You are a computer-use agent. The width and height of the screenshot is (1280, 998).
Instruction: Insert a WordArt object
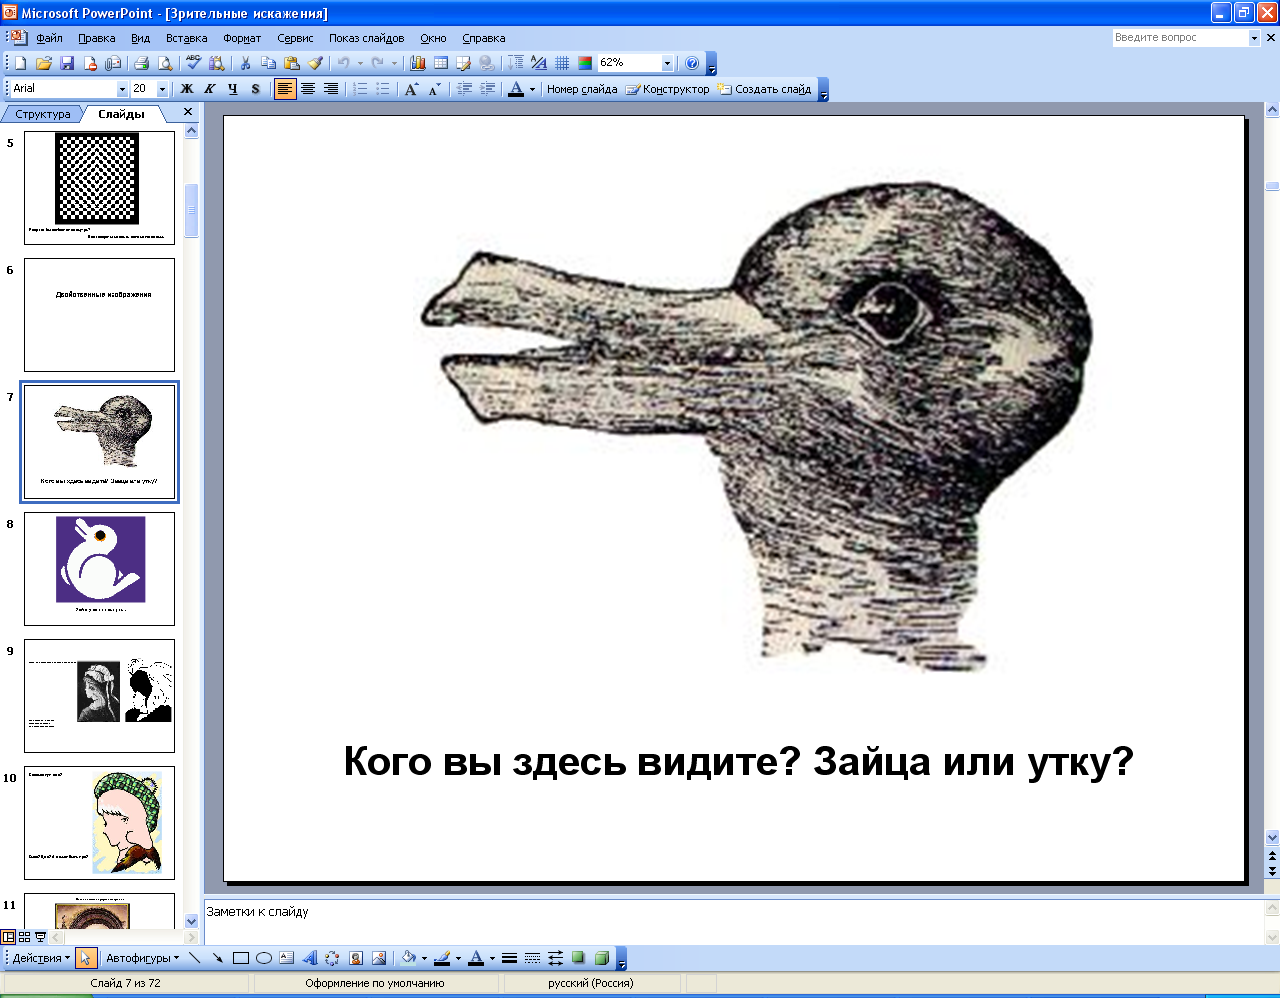310,958
